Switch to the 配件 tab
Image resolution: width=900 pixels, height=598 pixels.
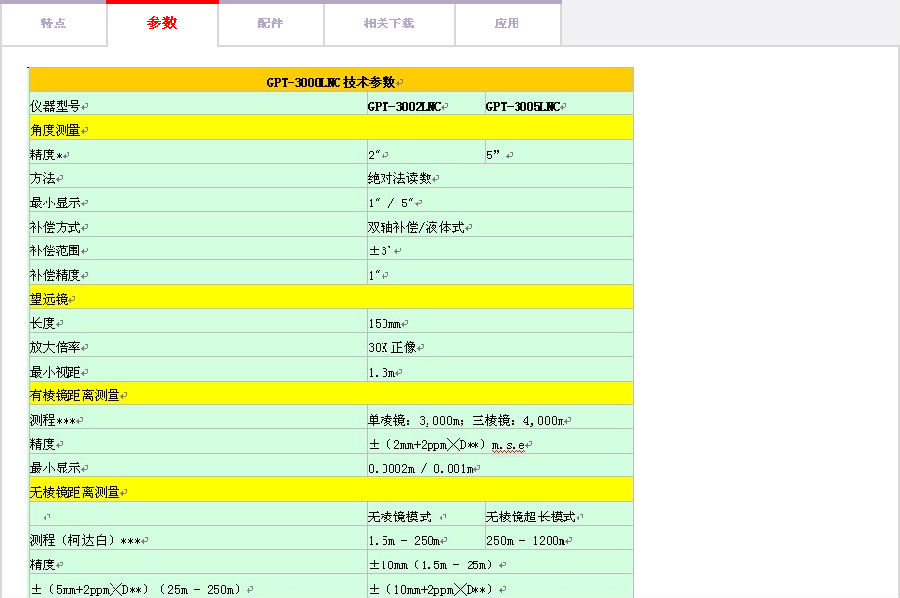(270, 23)
